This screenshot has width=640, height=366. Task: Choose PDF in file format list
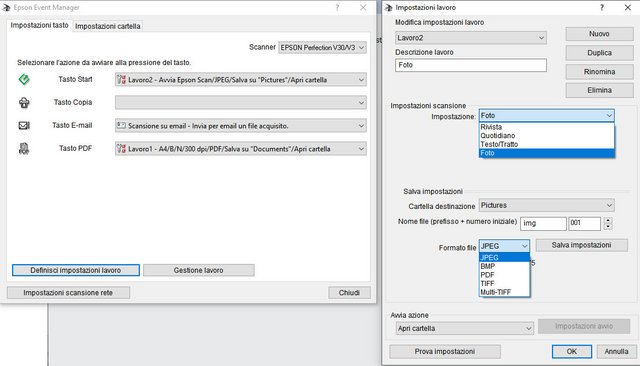tap(504, 275)
